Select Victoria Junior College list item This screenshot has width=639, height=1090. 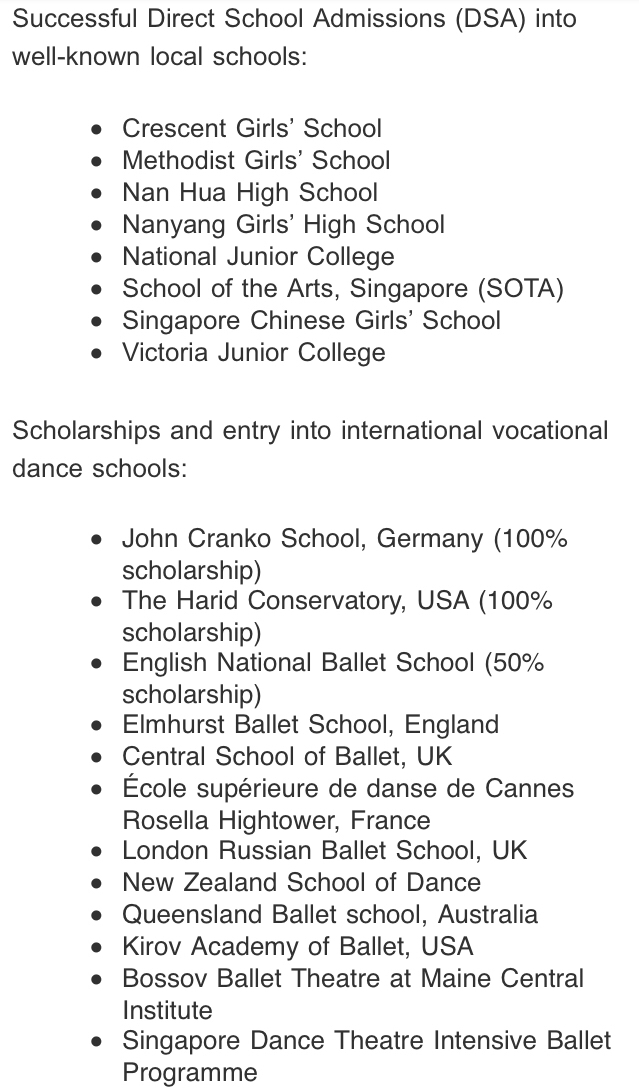(253, 353)
